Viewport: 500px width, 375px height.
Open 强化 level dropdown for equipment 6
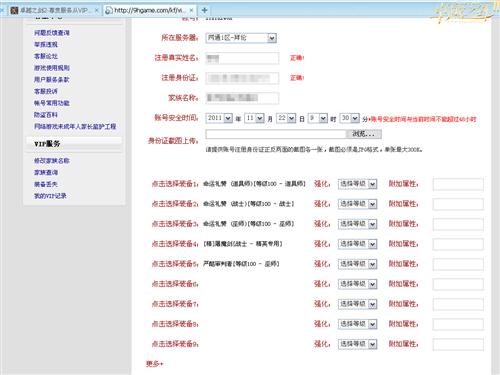(357, 284)
